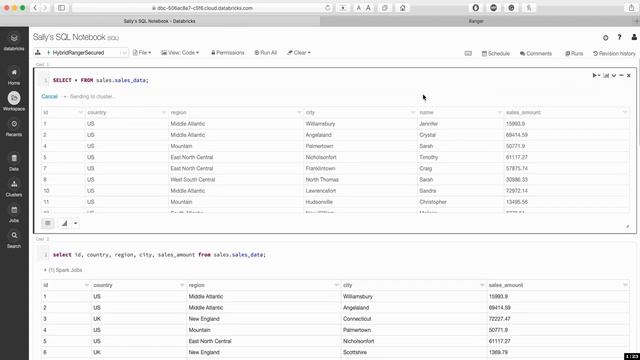The image size is (640, 360).
Task: Click into cell 2 SQL editor
Action: pos(339,255)
